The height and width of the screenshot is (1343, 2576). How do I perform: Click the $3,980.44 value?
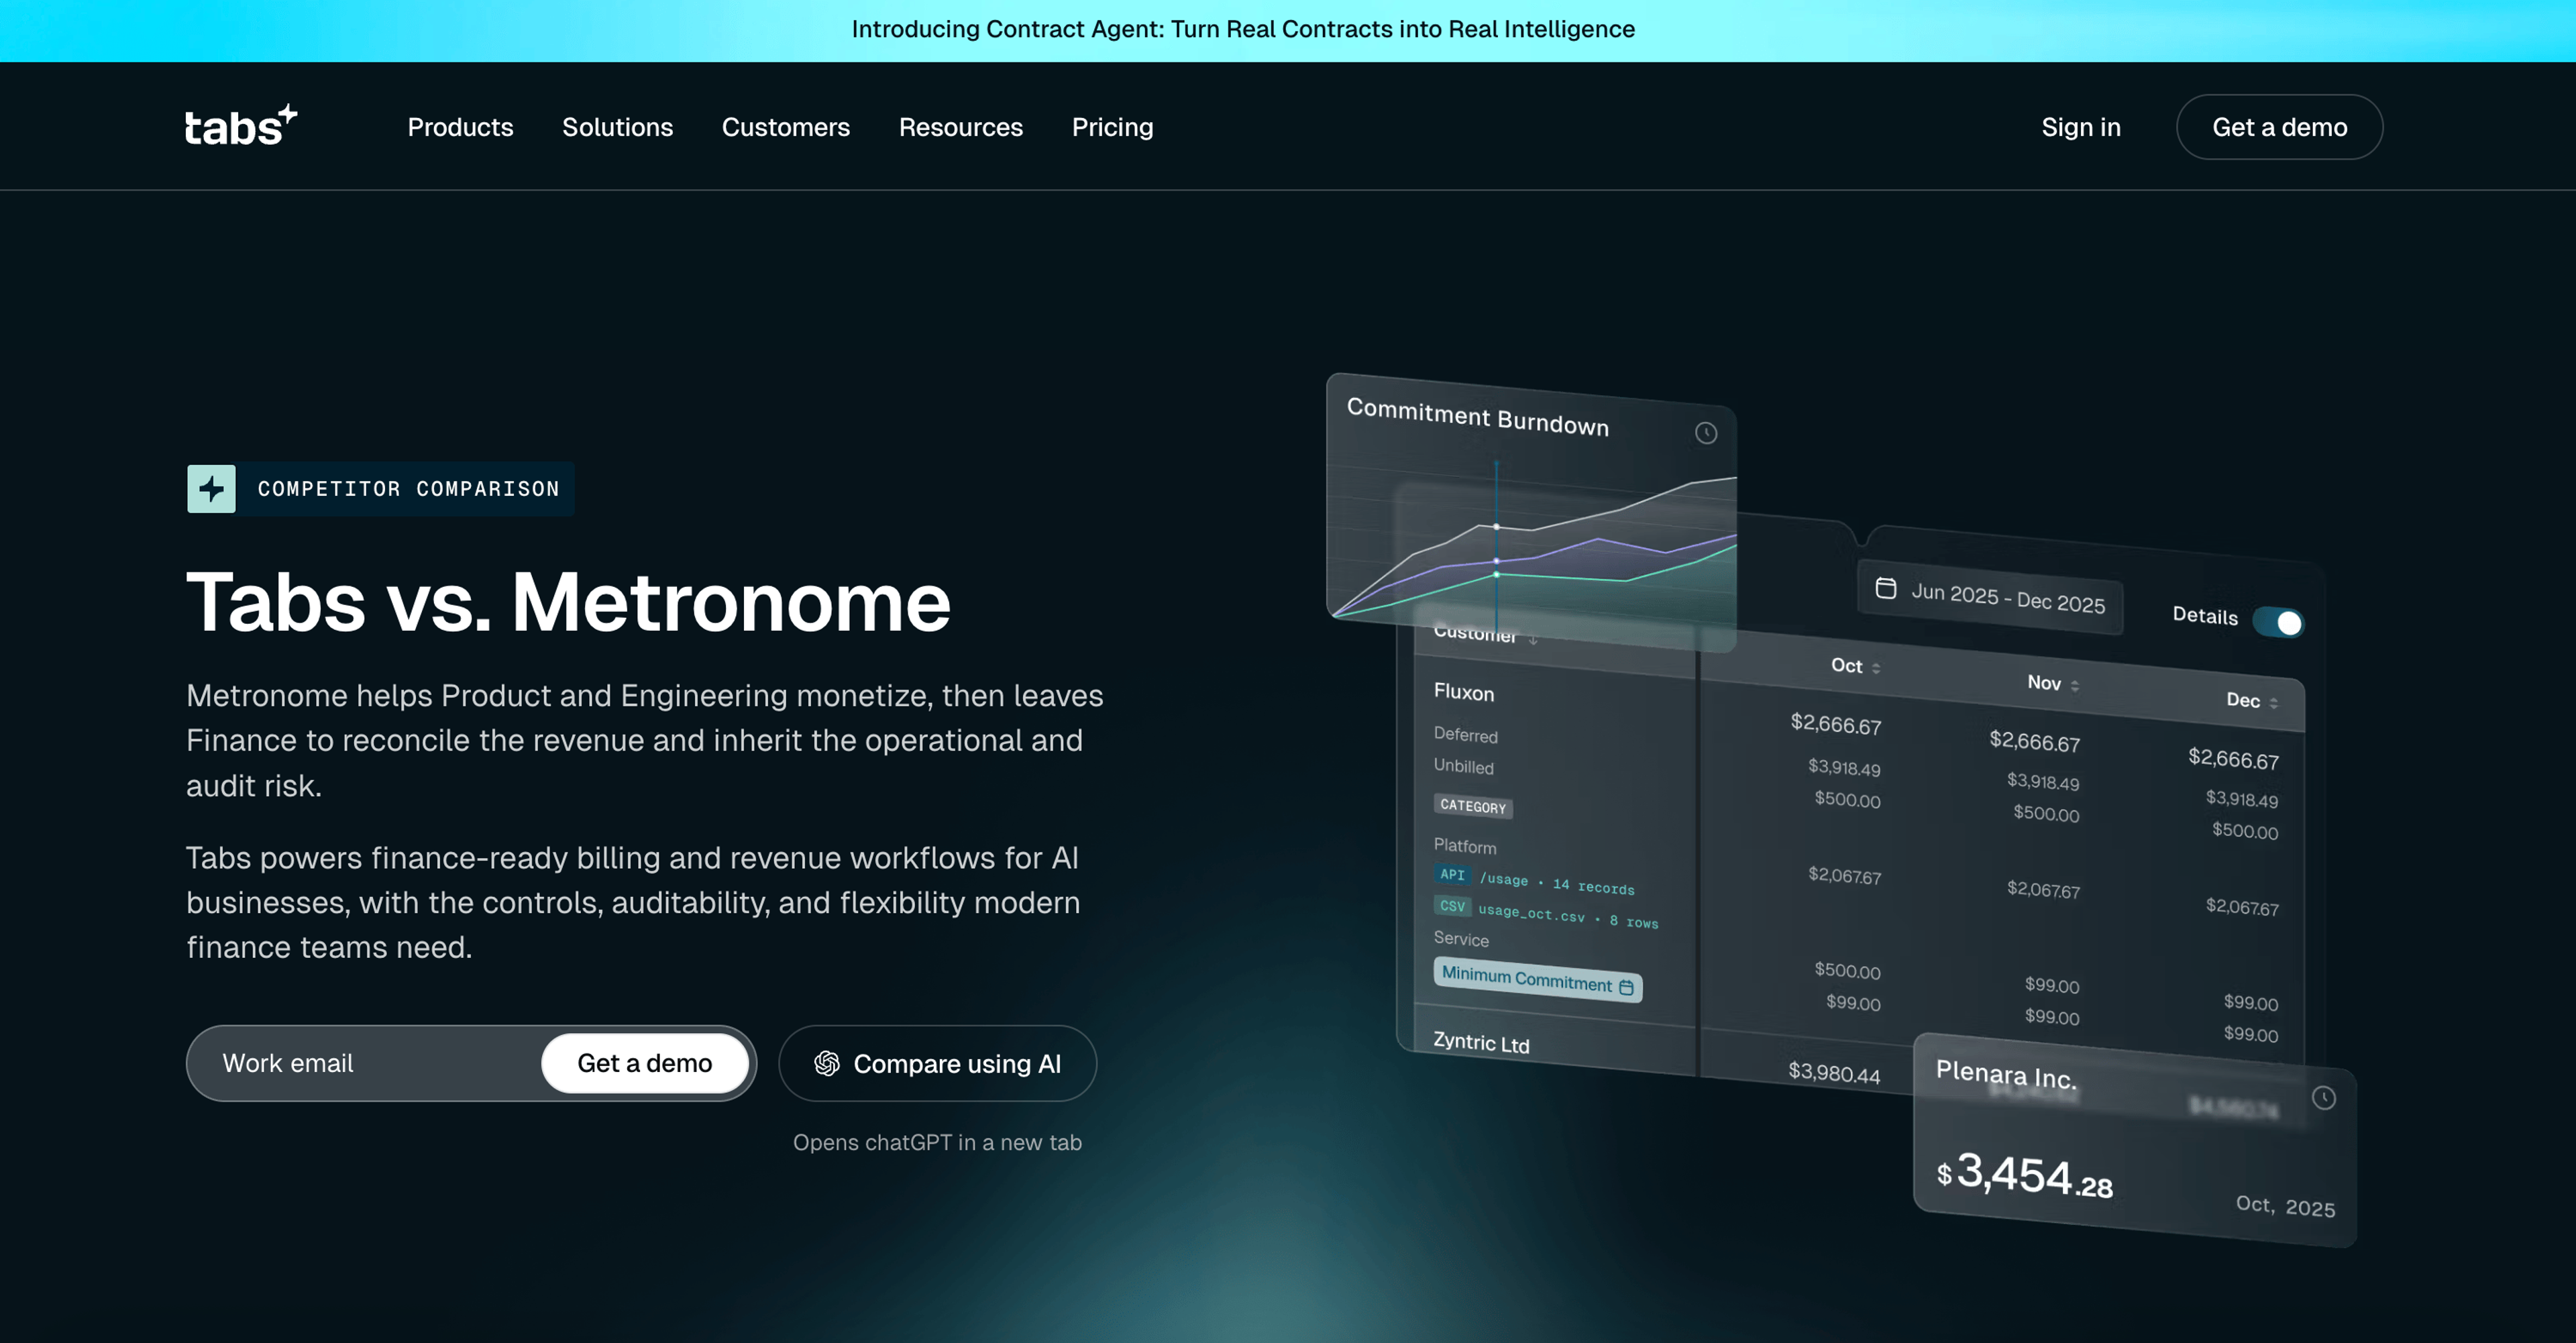(1834, 1073)
